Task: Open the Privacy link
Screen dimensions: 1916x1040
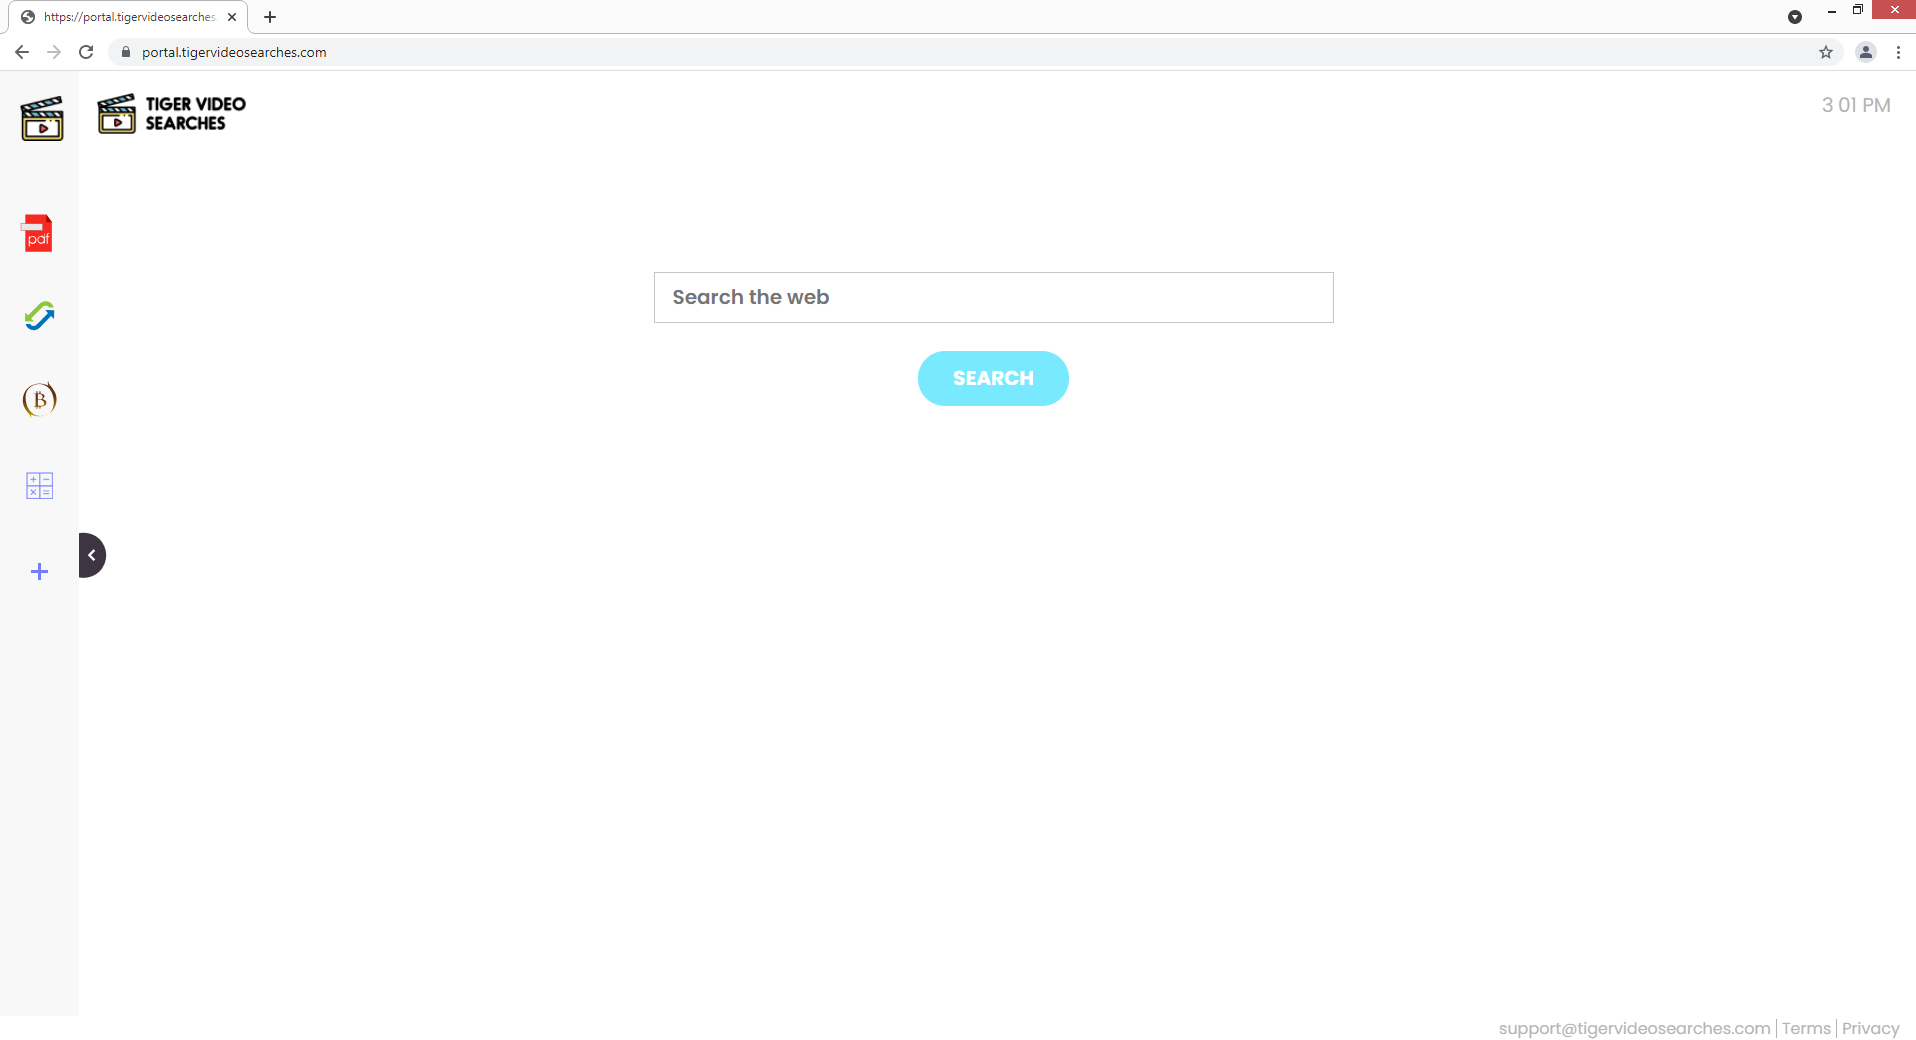Action: coord(1870,1028)
